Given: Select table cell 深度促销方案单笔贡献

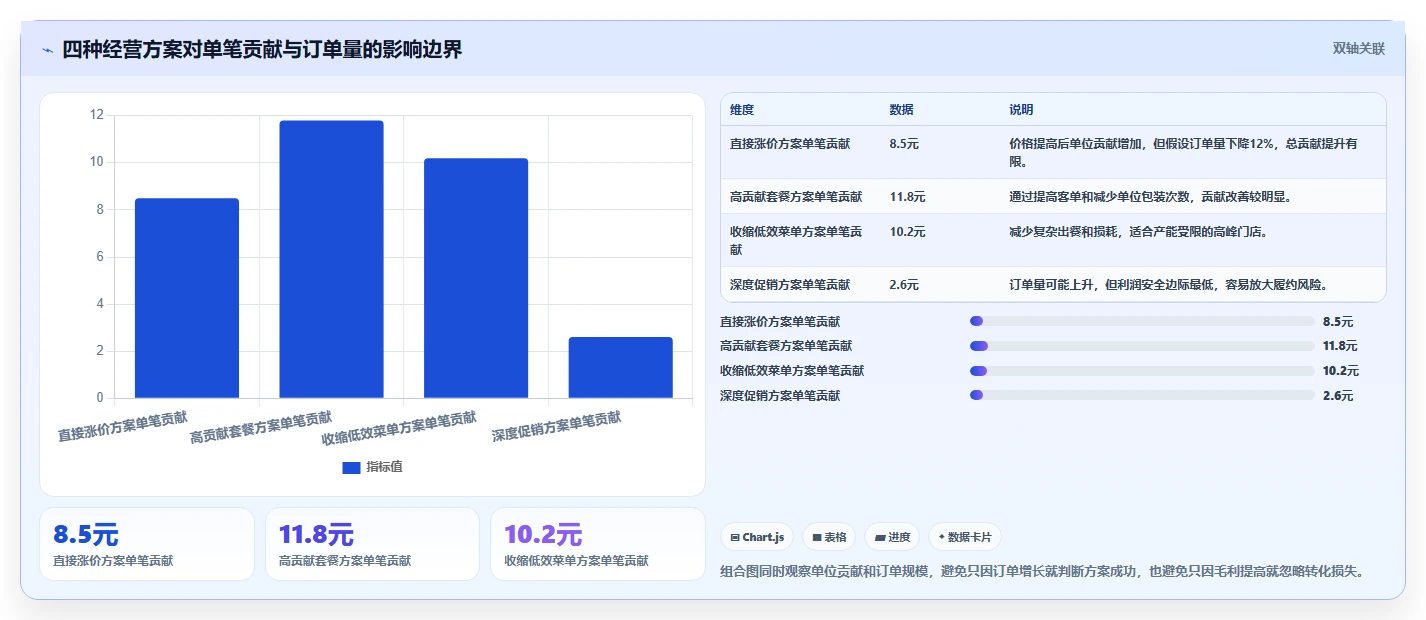Looking at the screenshot, I should [x=790, y=285].
